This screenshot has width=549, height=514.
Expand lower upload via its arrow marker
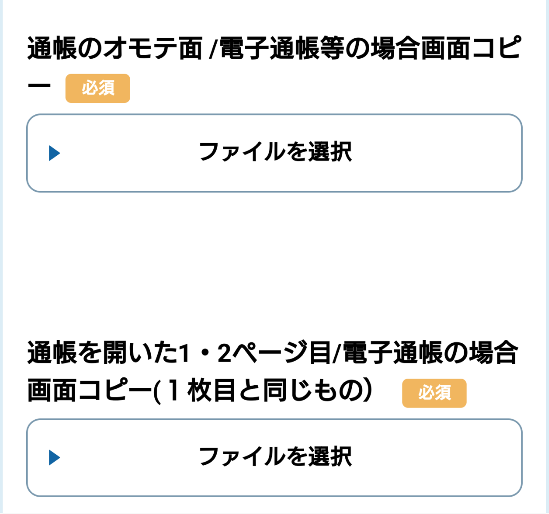[54, 458]
